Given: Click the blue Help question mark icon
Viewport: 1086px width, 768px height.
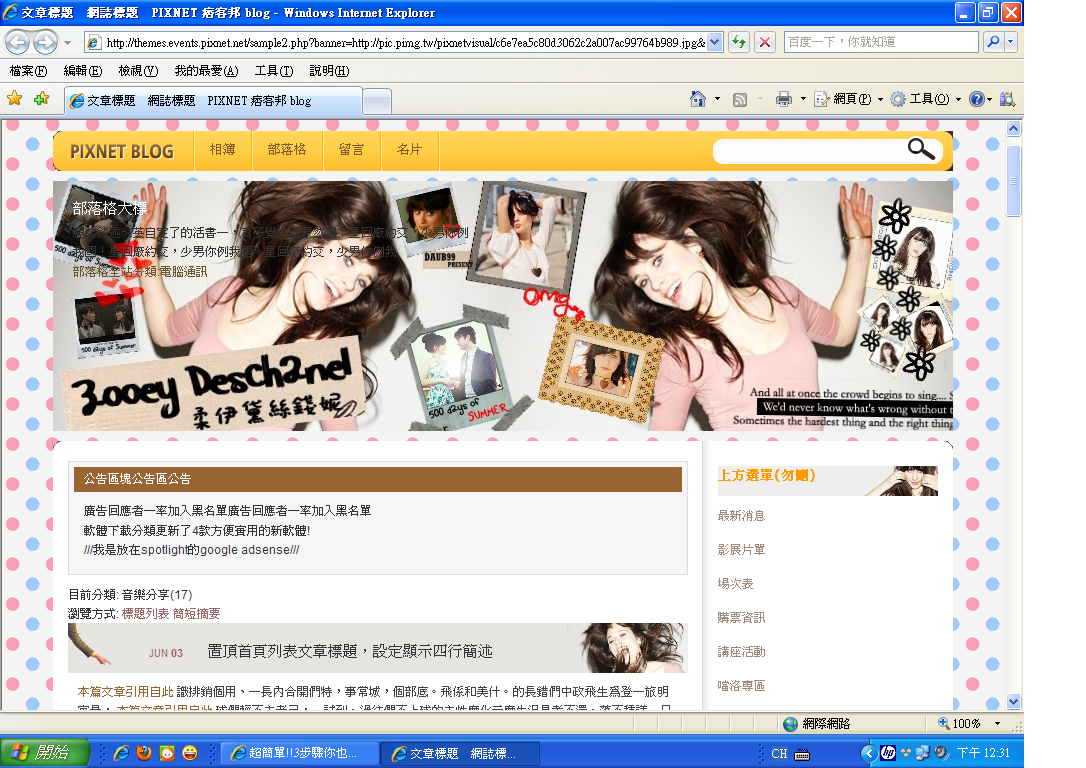Looking at the screenshot, I should pos(977,99).
